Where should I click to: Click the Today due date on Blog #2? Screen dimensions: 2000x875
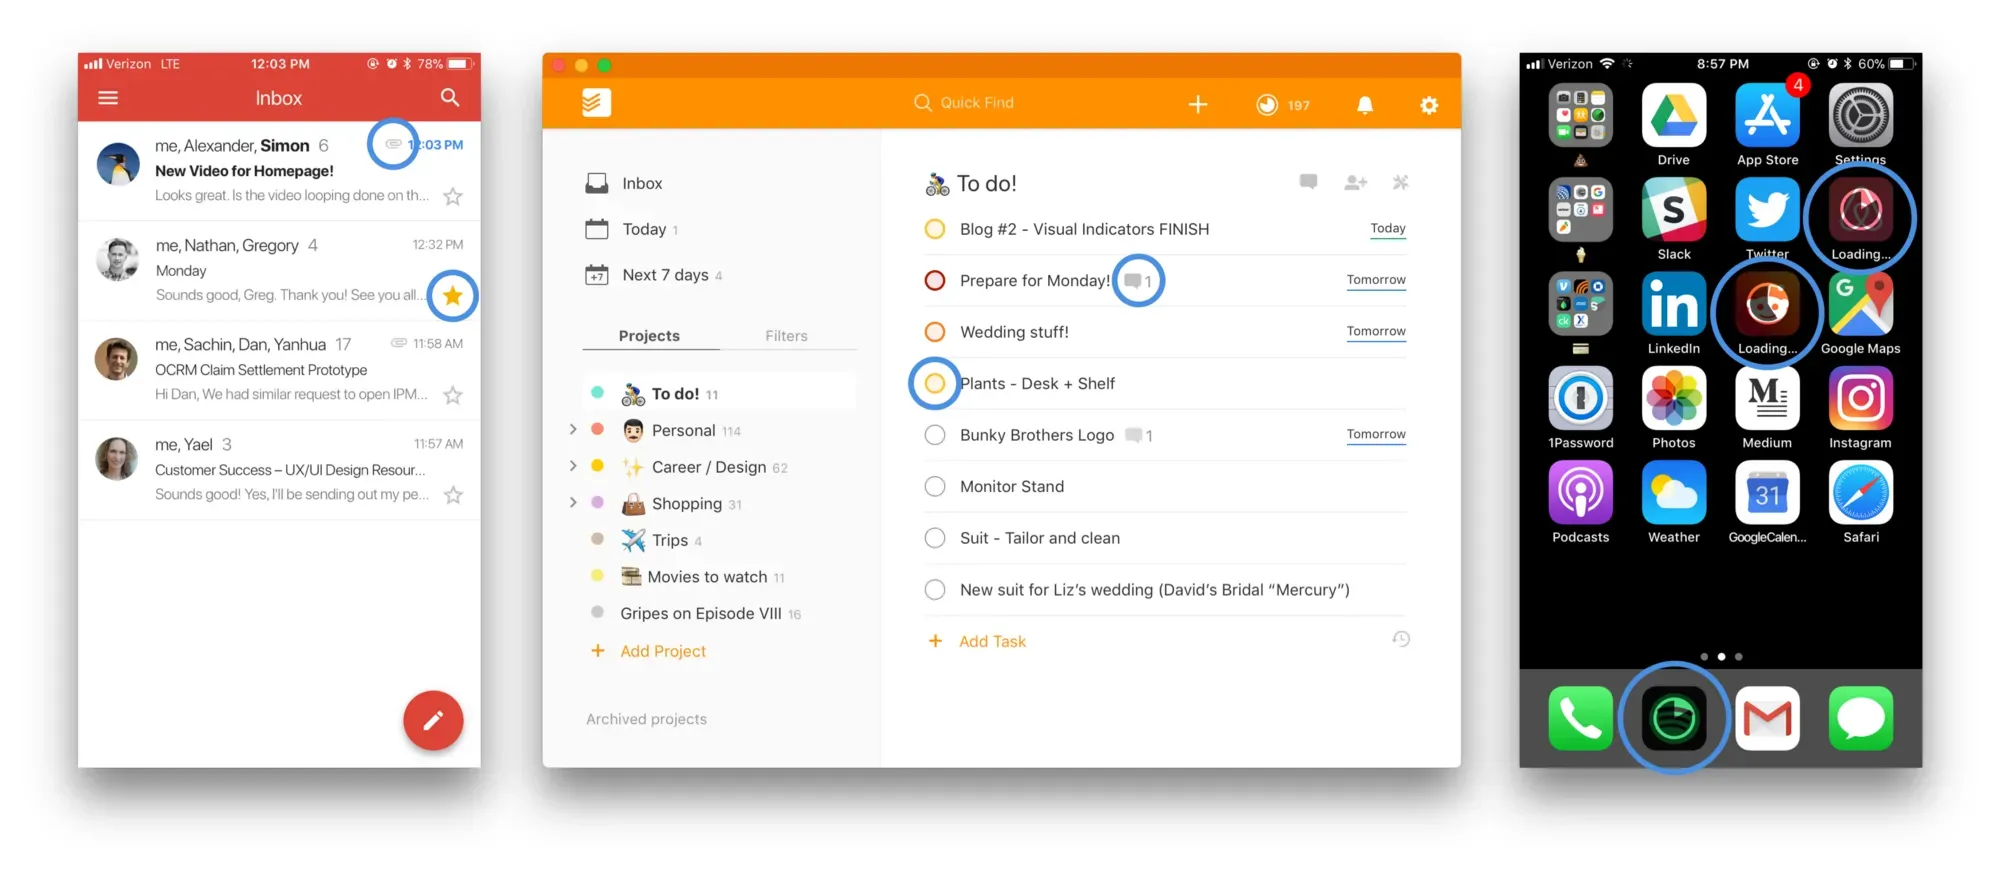1388,229
